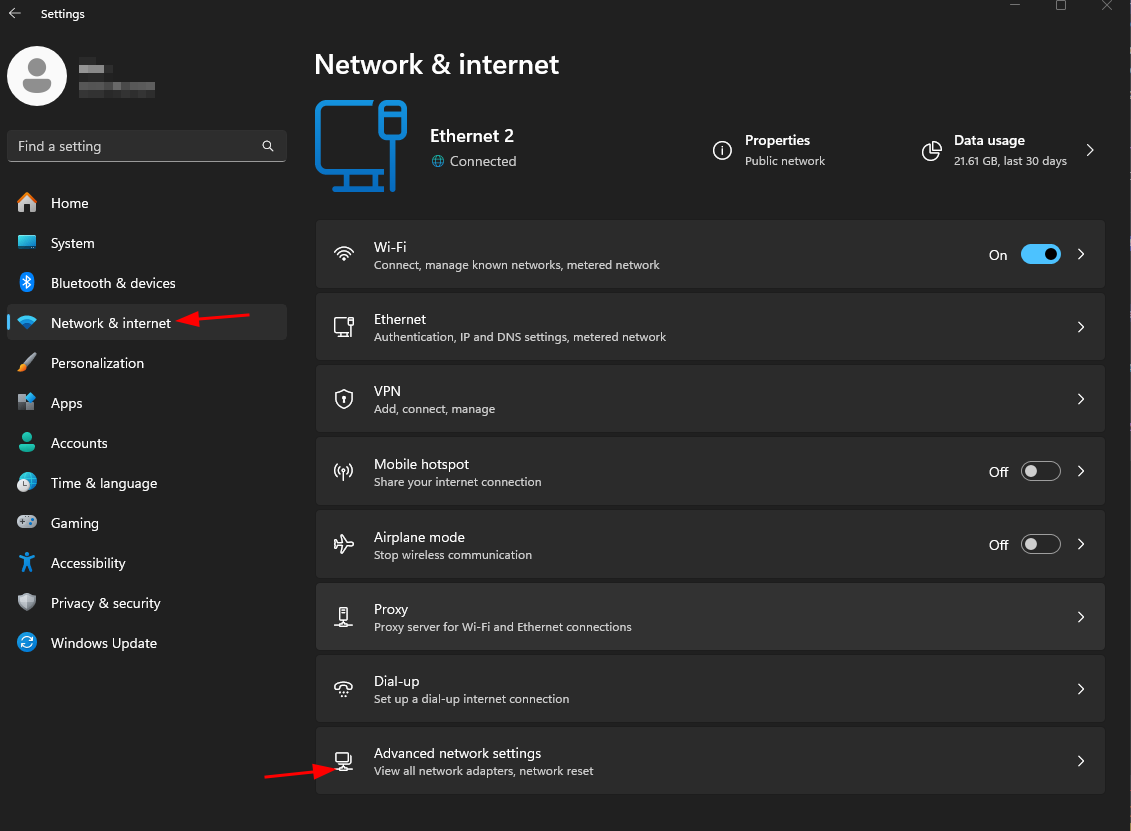Click the Proxy server icon
The image size is (1131, 831).
(x=344, y=617)
